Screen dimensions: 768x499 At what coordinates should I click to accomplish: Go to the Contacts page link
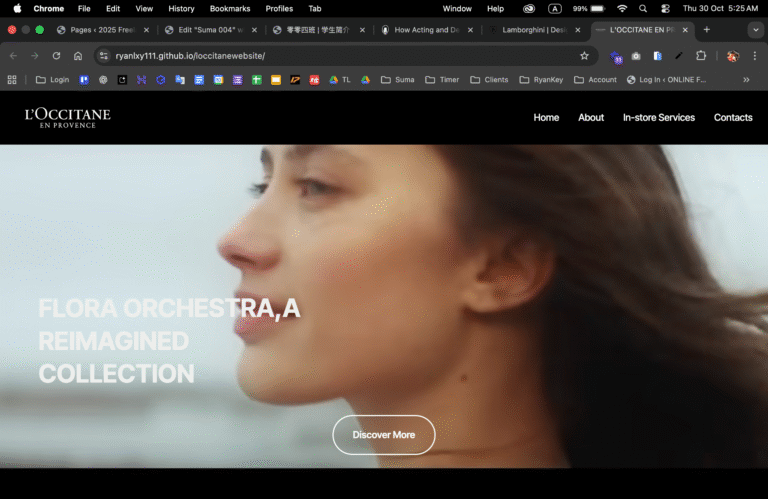[732, 117]
